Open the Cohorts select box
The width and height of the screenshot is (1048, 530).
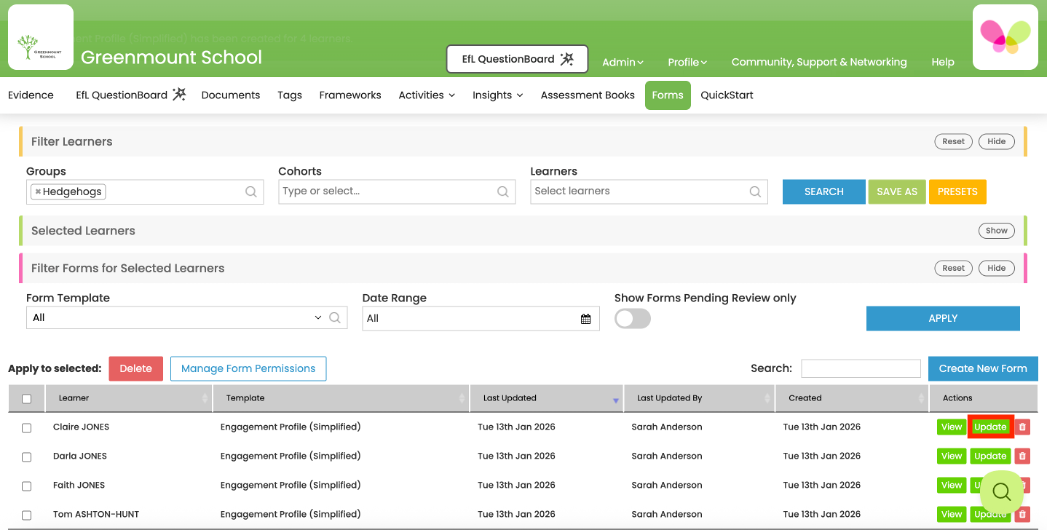click(x=396, y=192)
